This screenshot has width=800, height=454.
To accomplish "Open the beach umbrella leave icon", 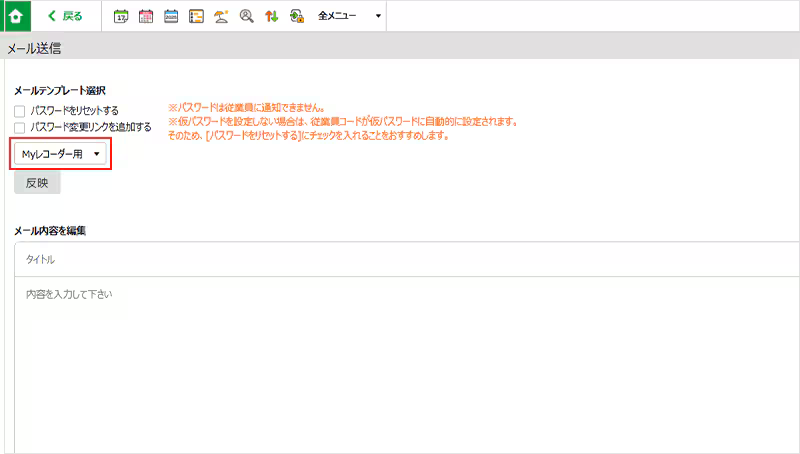I will (221, 16).
